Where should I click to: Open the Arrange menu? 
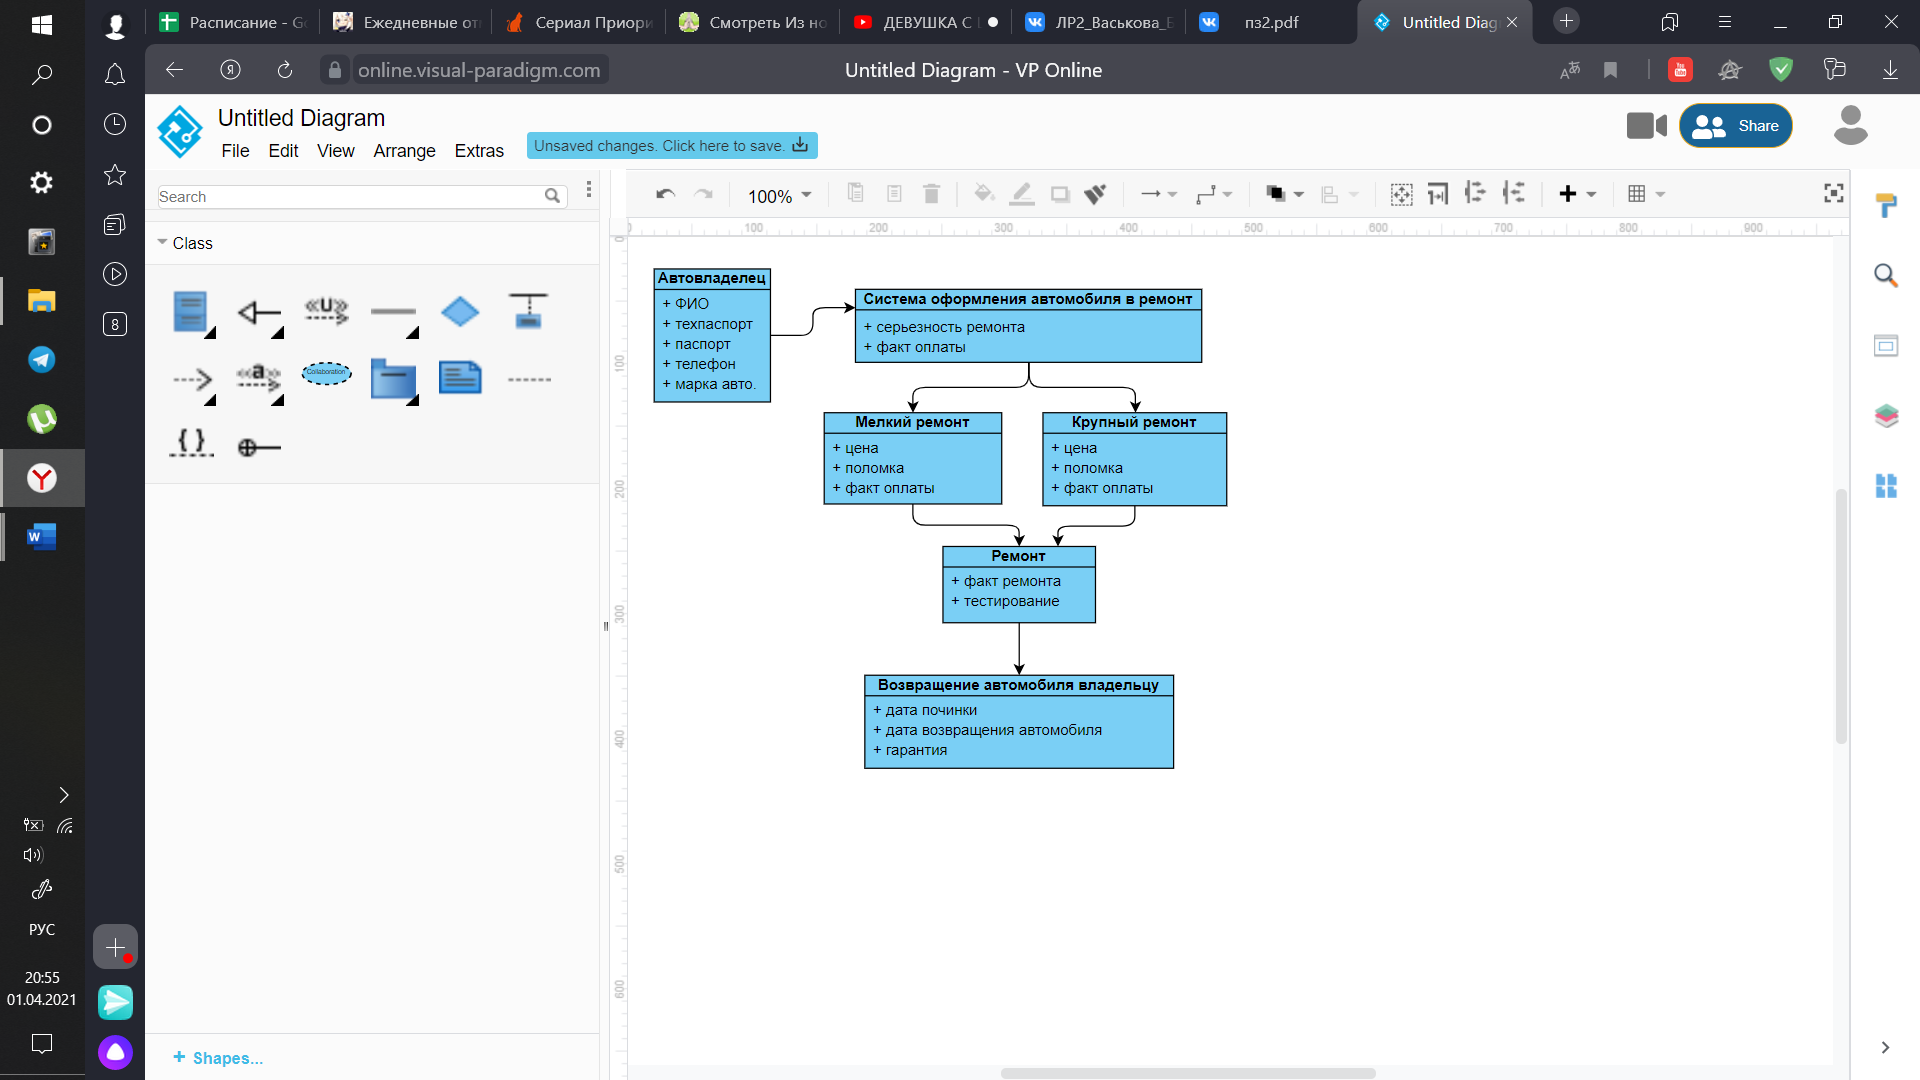tap(404, 151)
